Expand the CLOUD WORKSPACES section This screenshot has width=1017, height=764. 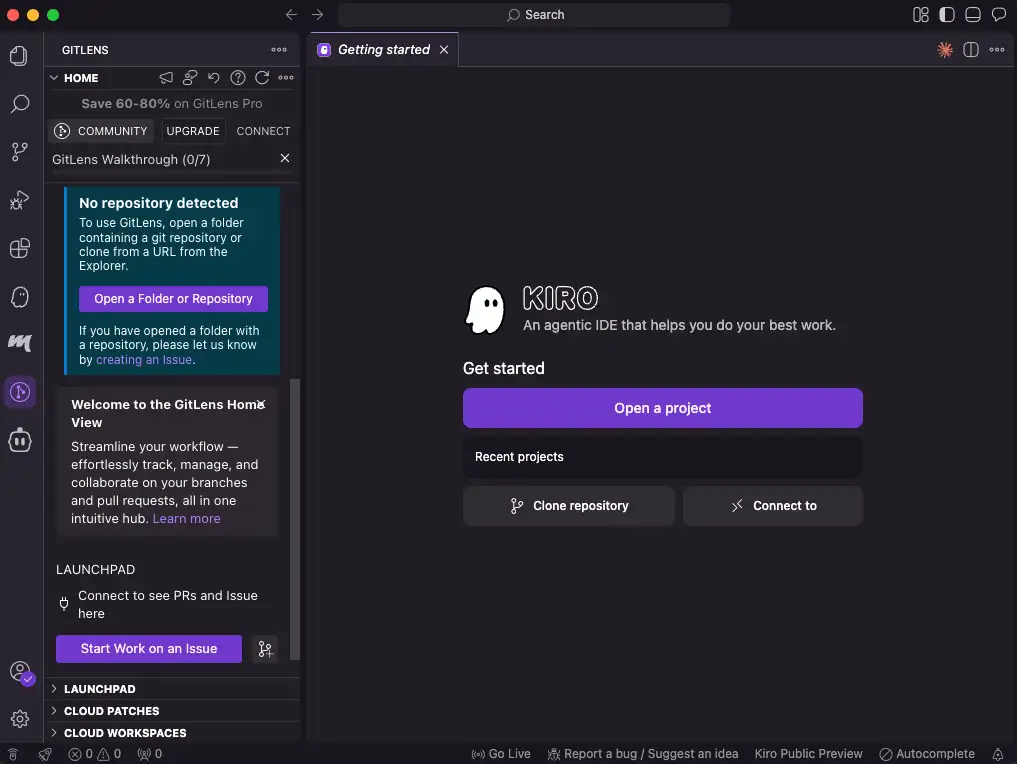point(172,733)
